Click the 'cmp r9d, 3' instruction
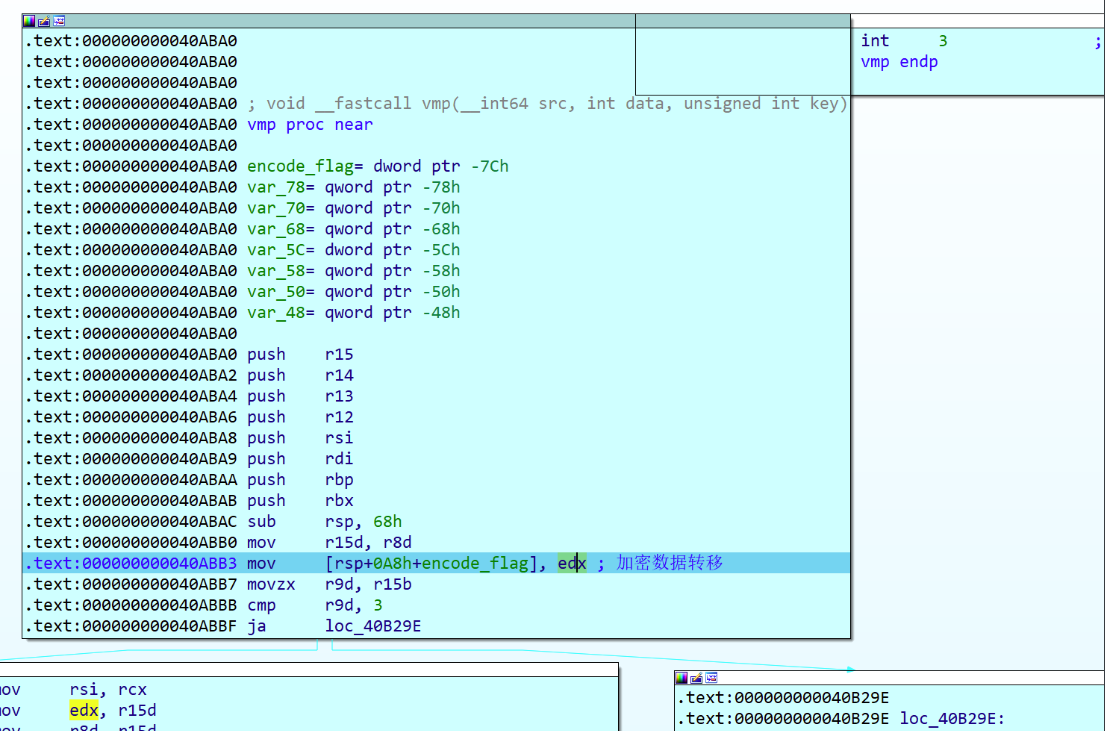 click(315, 606)
